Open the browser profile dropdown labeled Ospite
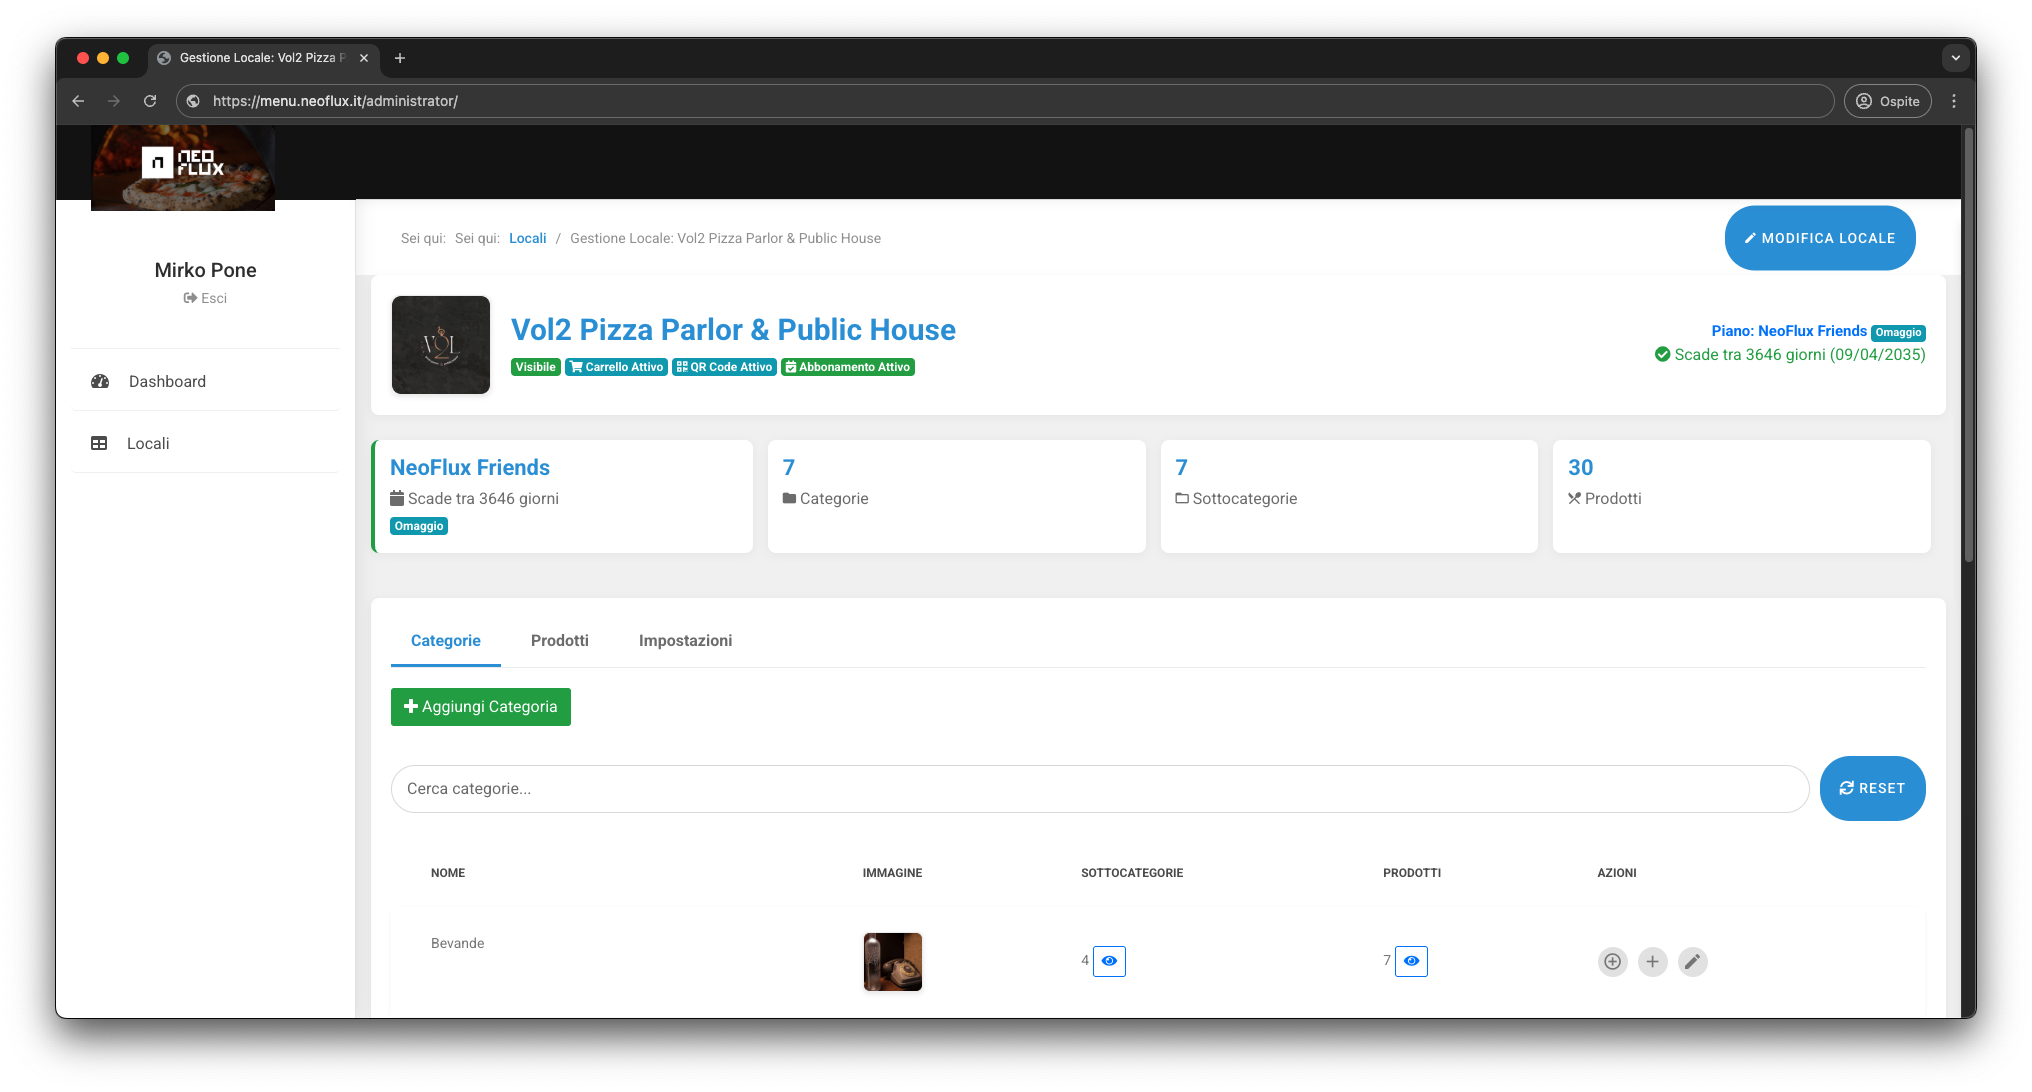The width and height of the screenshot is (2032, 1092). (x=1887, y=101)
